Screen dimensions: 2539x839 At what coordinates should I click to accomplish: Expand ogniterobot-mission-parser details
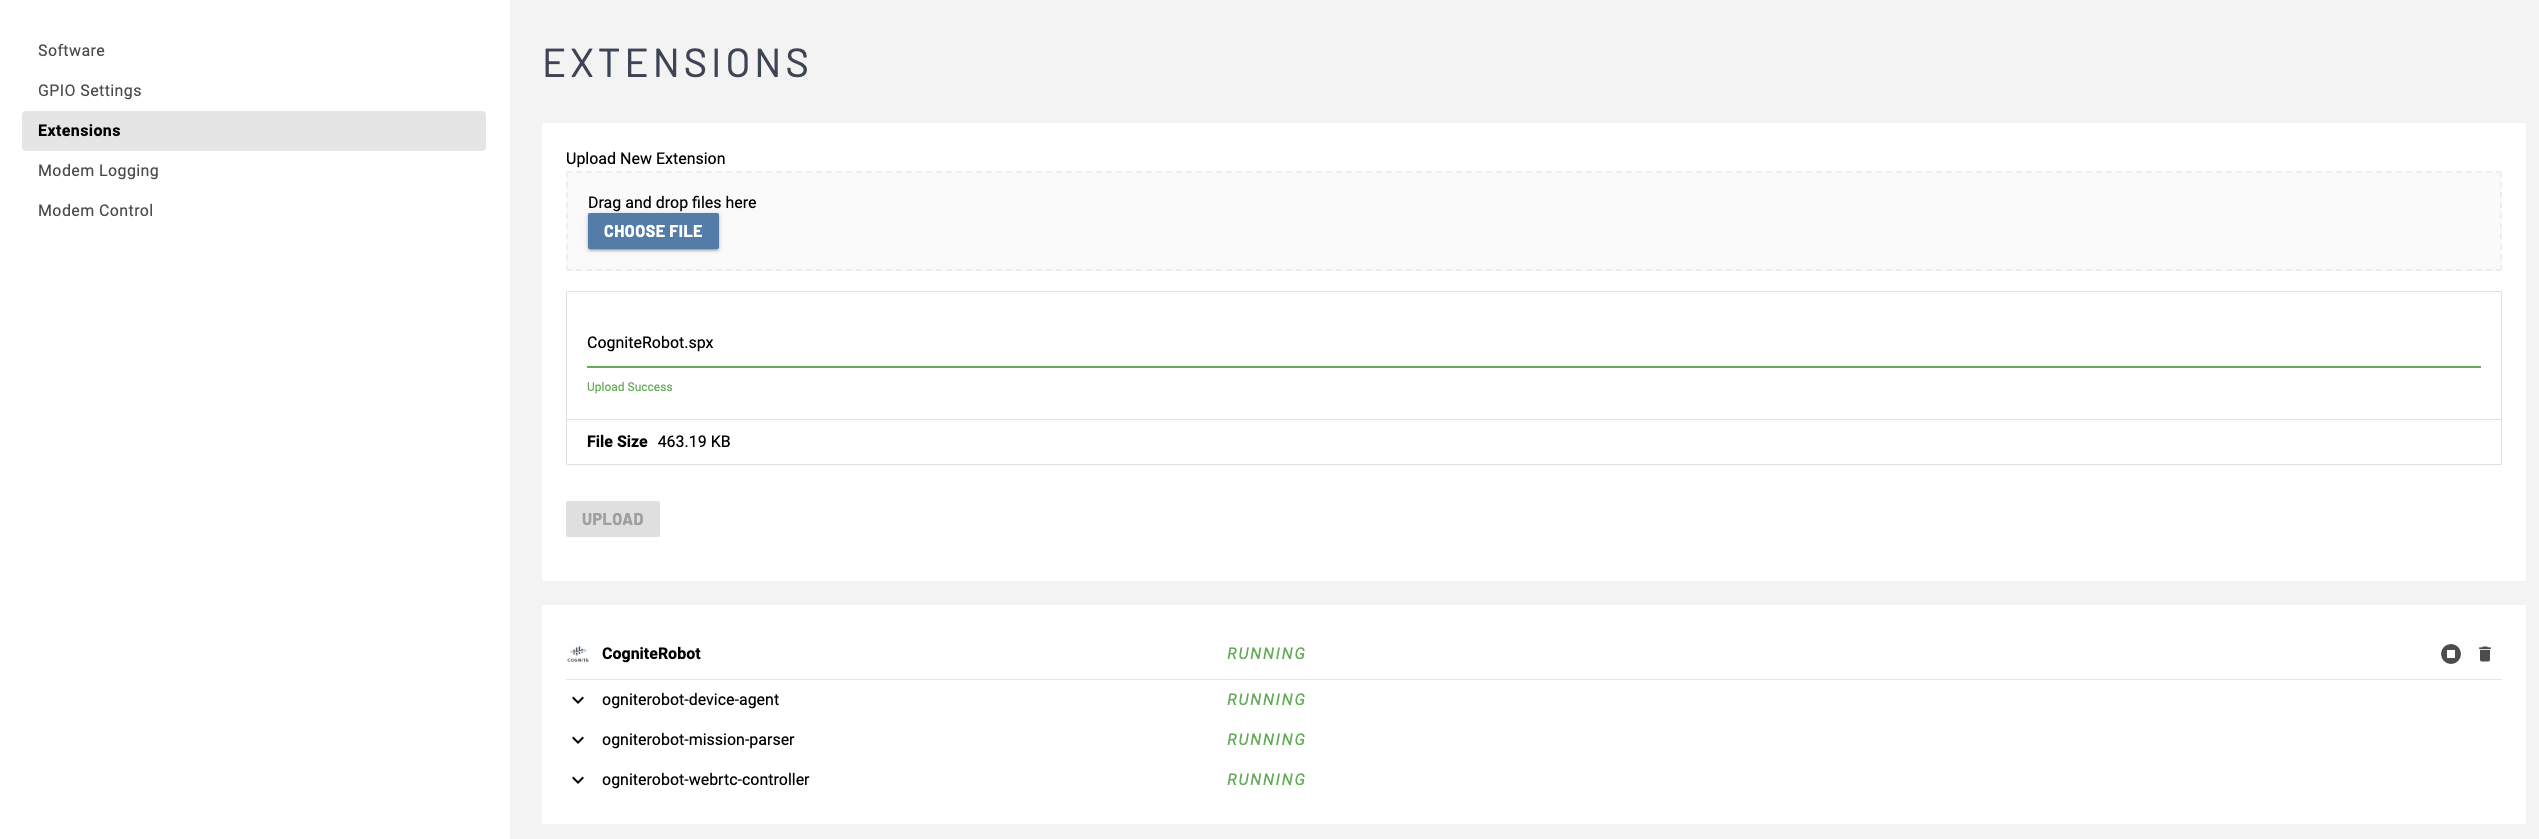point(578,740)
